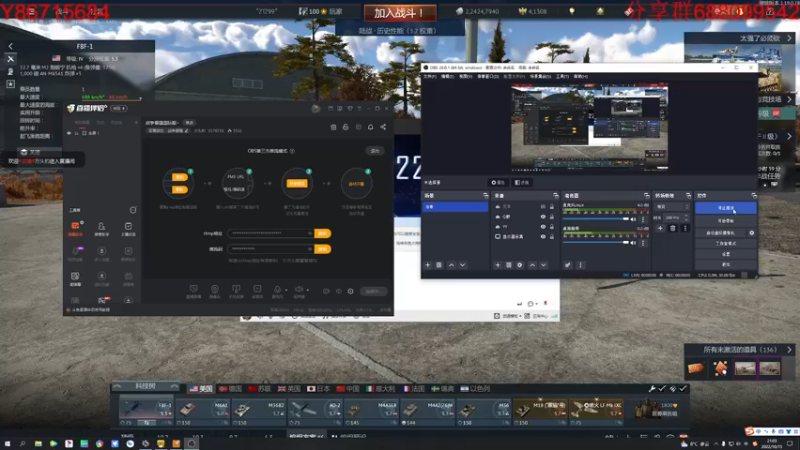
Task: Remove transition with Scene Transitions trash icon
Action: tap(672, 228)
